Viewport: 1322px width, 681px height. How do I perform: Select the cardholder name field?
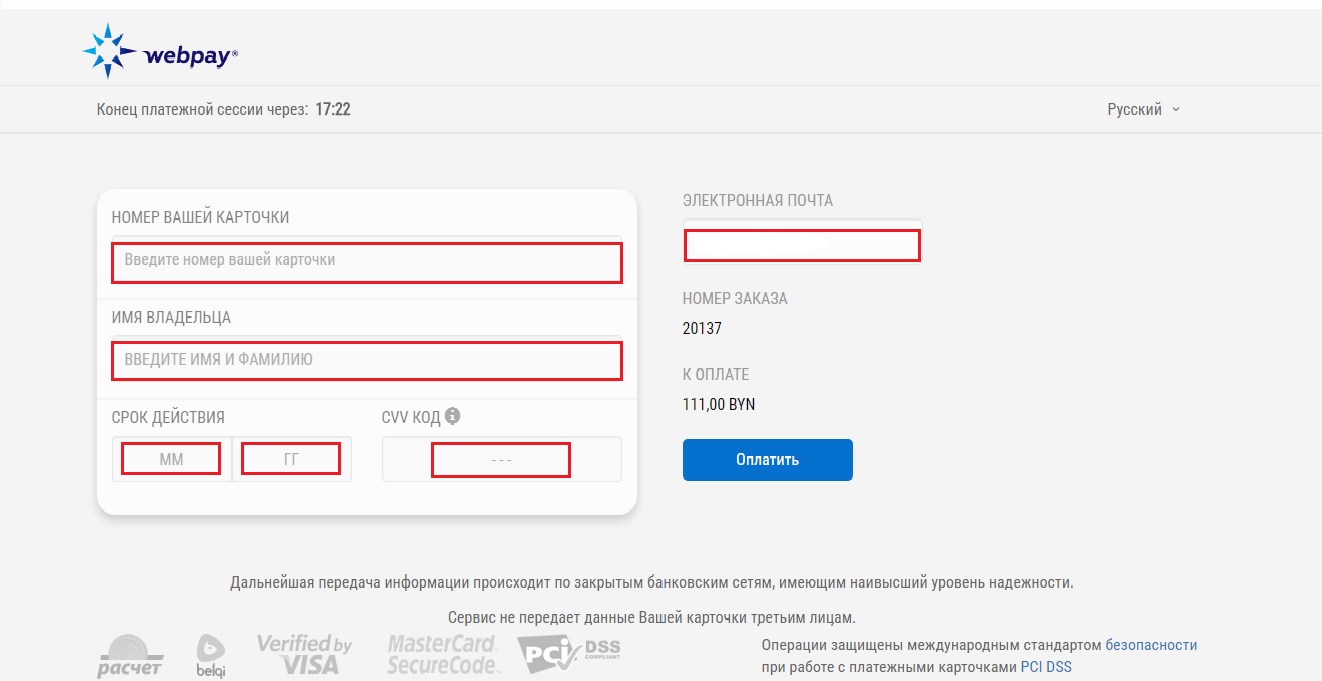coord(366,361)
